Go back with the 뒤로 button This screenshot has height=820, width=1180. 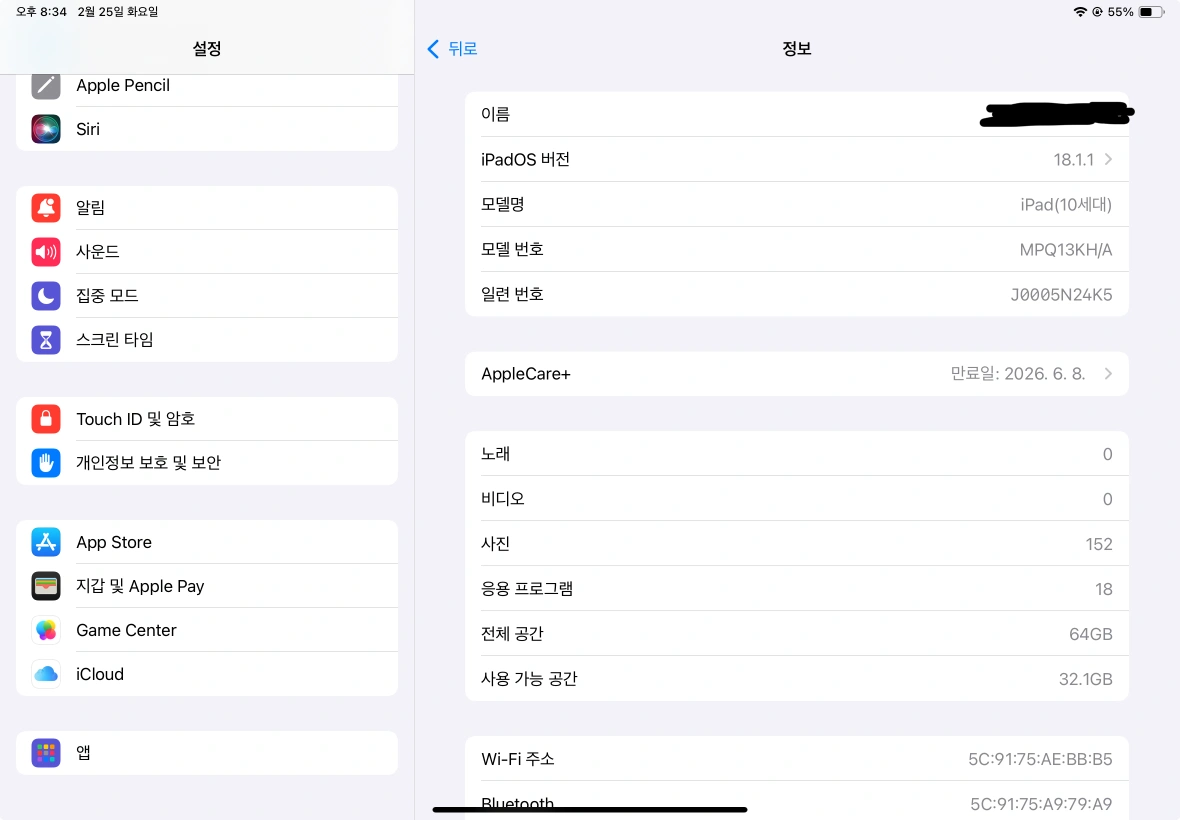pos(452,49)
